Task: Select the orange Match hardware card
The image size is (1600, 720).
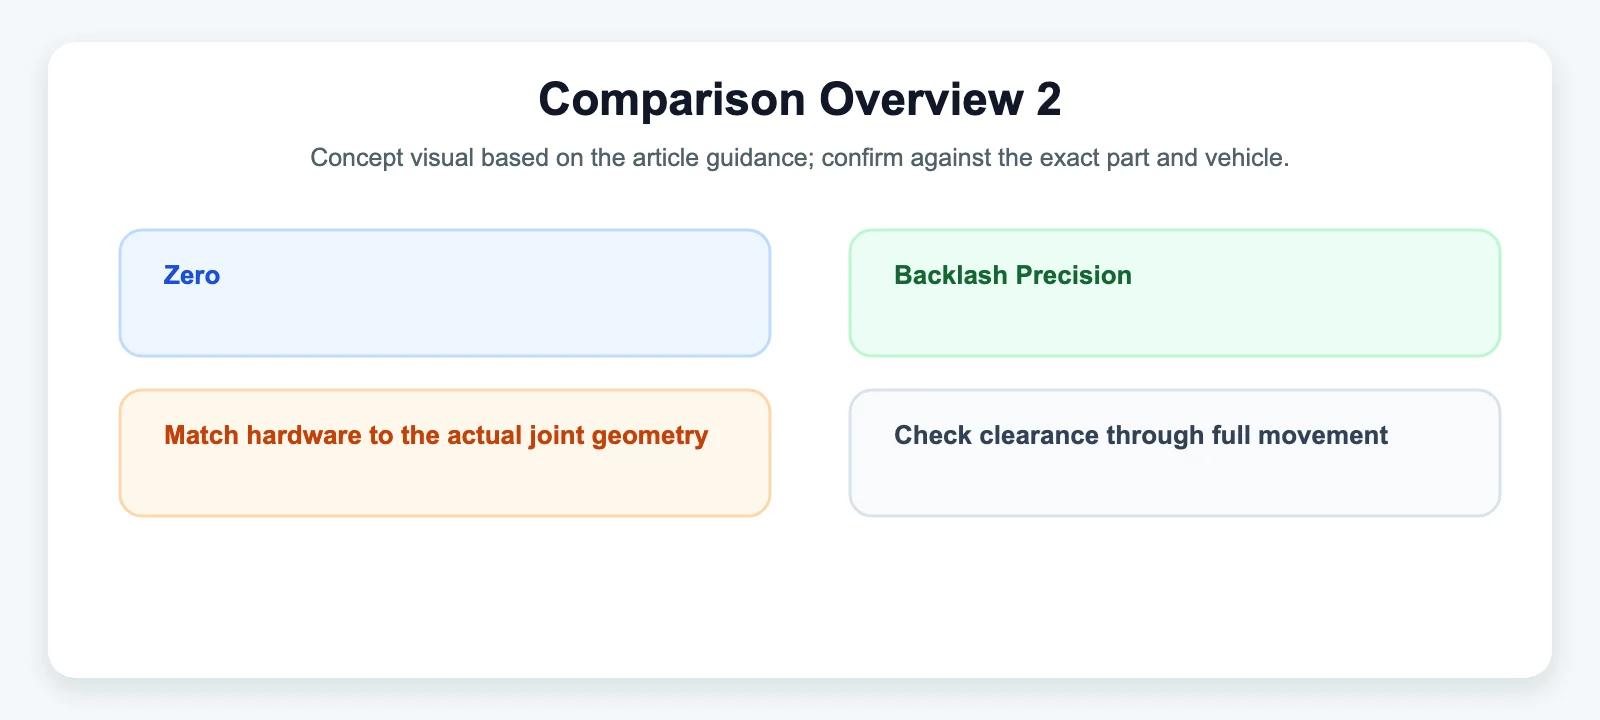Action: [x=445, y=453]
